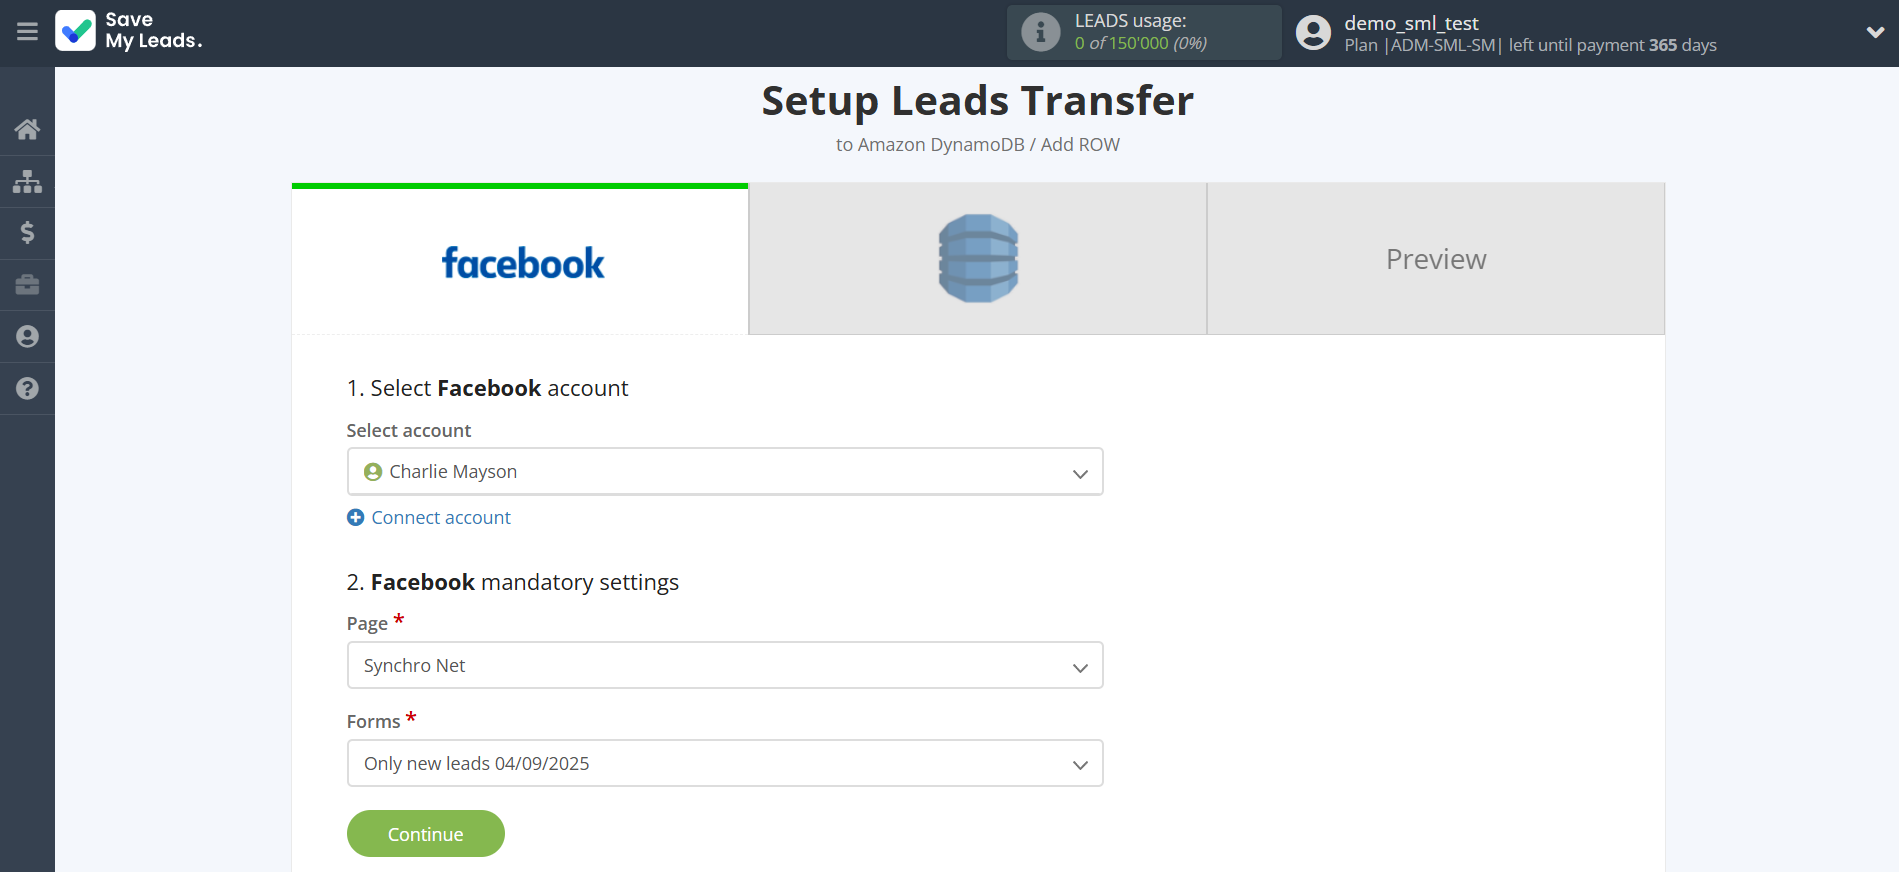Image resolution: width=1899 pixels, height=872 pixels.
Task: Expand the account menu chevron at top right
Action: point(1875,32)
